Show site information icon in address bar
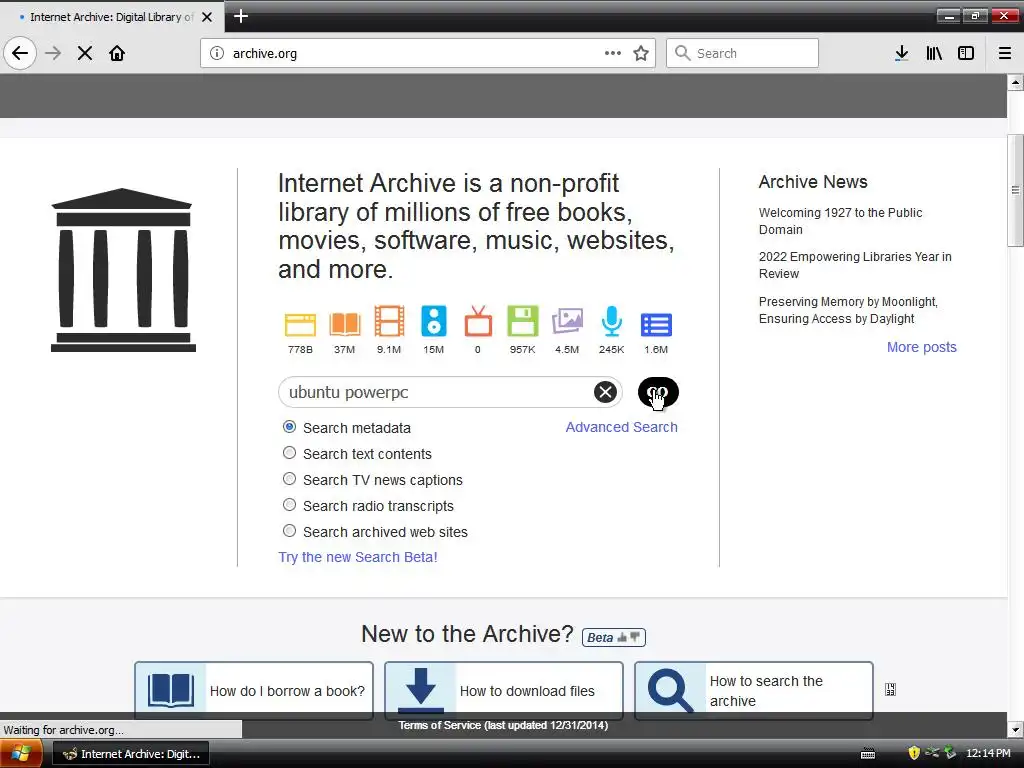The height and width of the screenshot is (768, 1024). tap(217, 53)
